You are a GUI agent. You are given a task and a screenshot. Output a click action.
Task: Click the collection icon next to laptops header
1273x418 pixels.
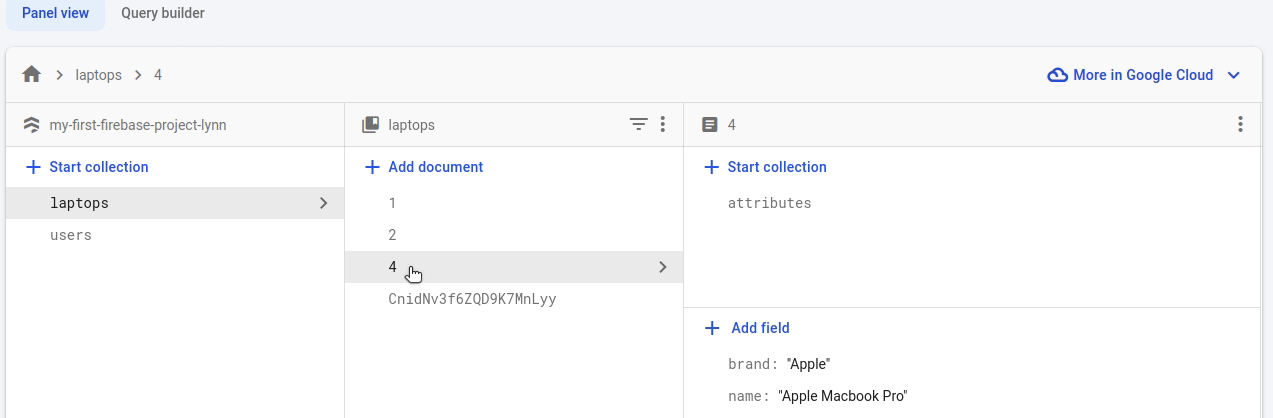tap(370, 125)
